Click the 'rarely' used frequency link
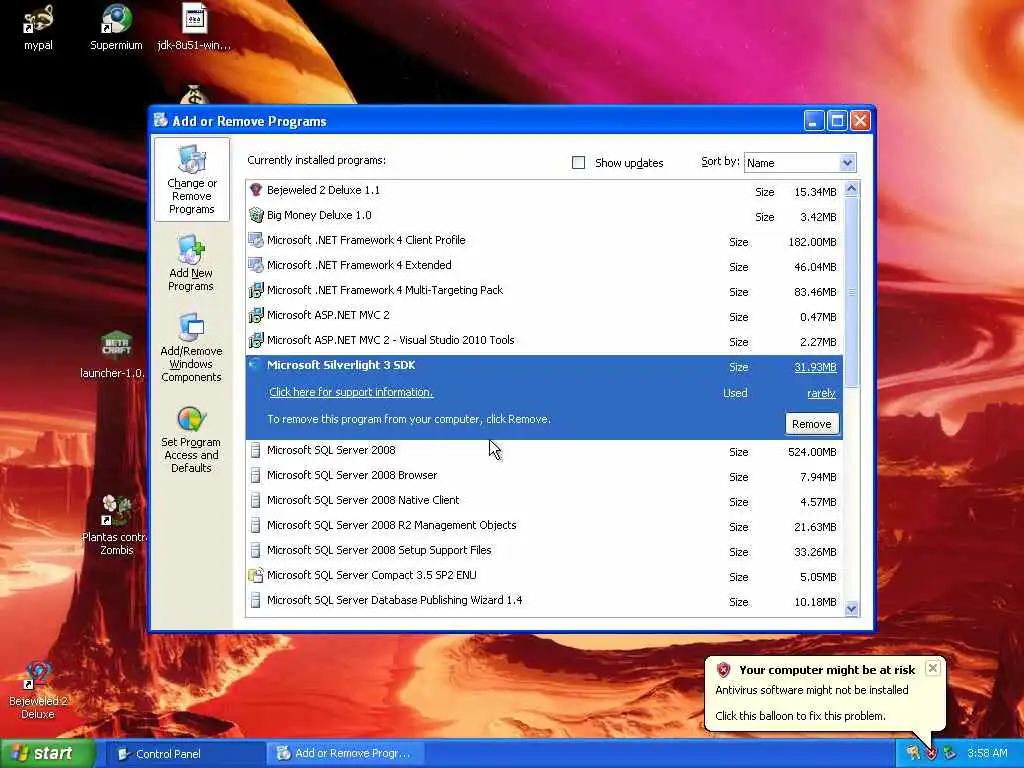This screenshot has width=1024, height=768. [x=822, y=393]
